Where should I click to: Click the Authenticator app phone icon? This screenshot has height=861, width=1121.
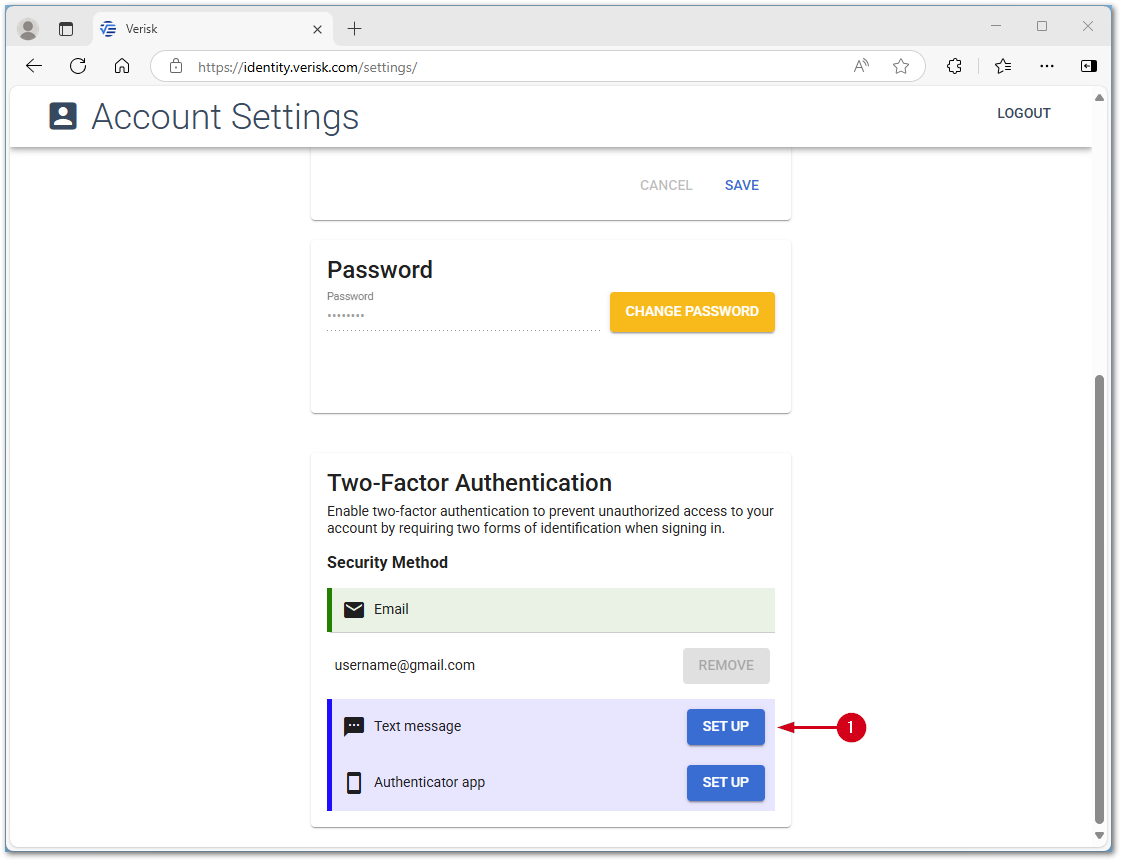tap(354, 782)
